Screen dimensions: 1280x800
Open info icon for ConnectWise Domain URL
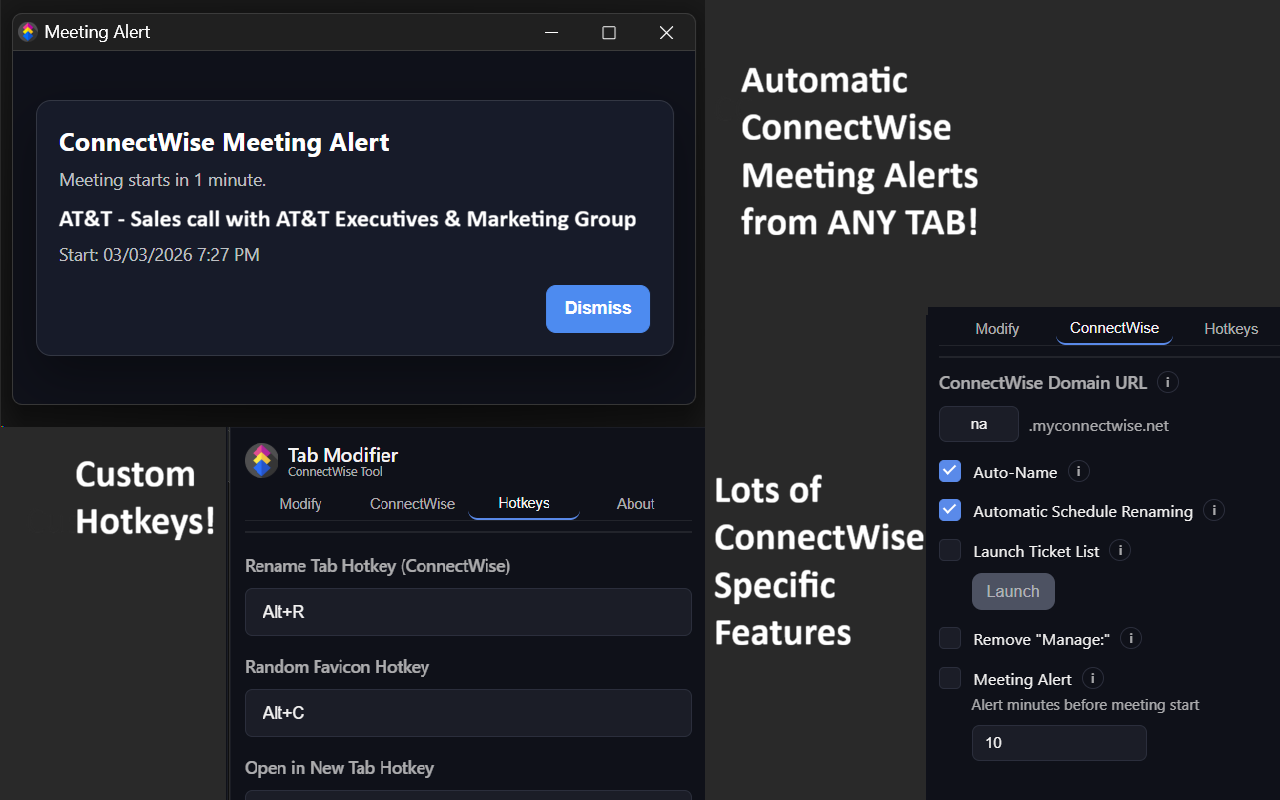1167,382
